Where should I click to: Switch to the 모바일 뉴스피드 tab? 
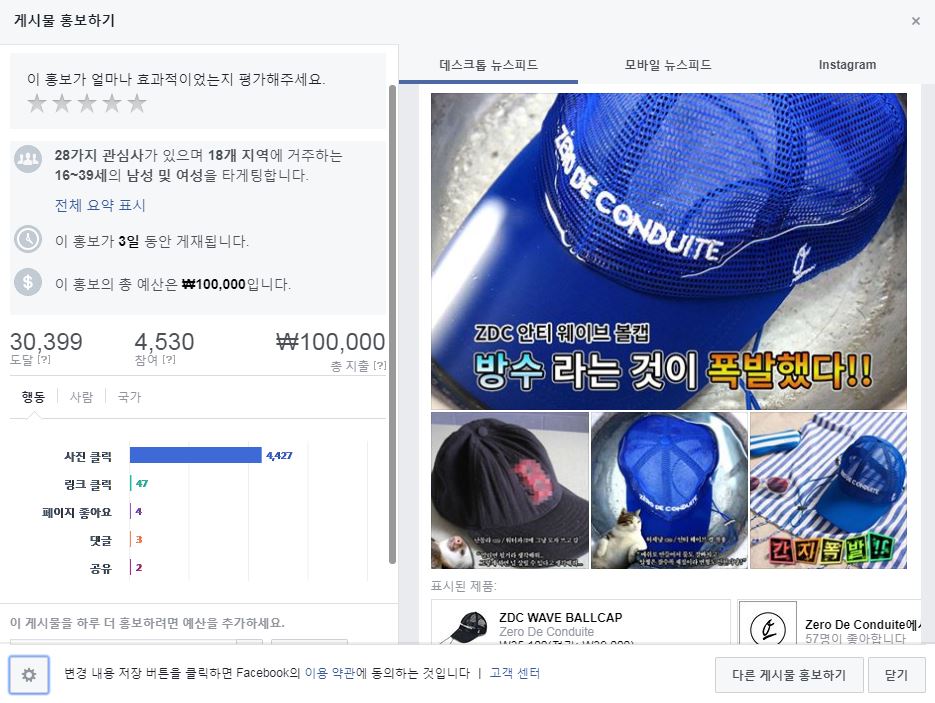(x=668, y=64)
